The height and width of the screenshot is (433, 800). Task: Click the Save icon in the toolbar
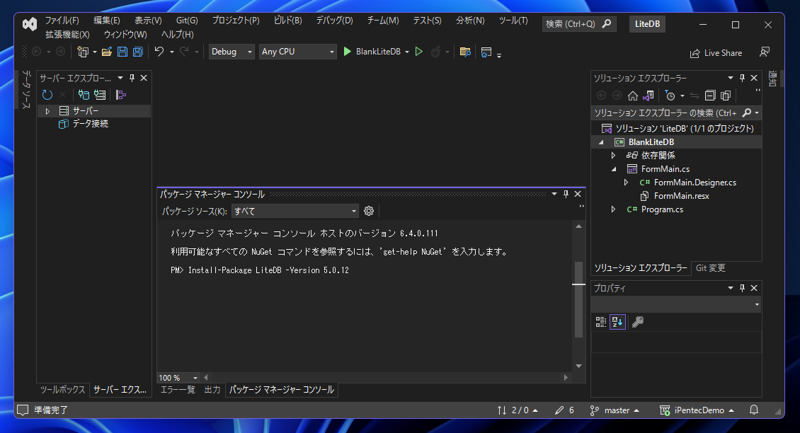(x=122, y=52)
